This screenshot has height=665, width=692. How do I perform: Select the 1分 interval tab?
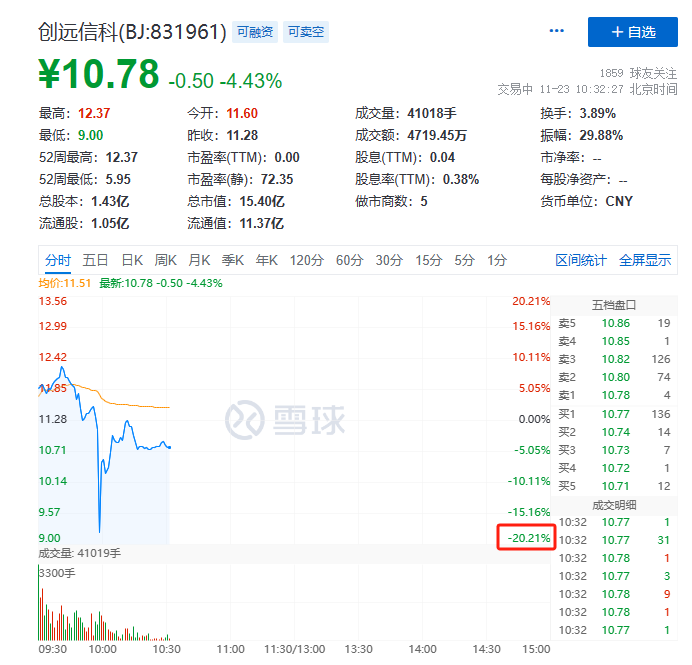(496, 260)
